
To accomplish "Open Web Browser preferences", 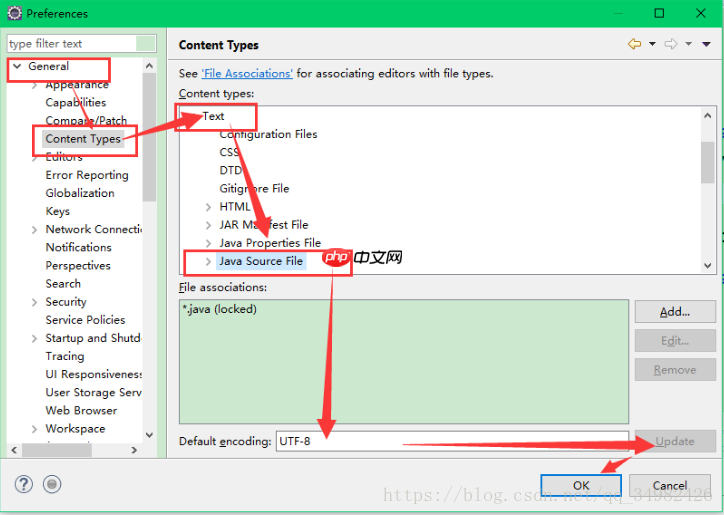I will [x=81, y=411].
